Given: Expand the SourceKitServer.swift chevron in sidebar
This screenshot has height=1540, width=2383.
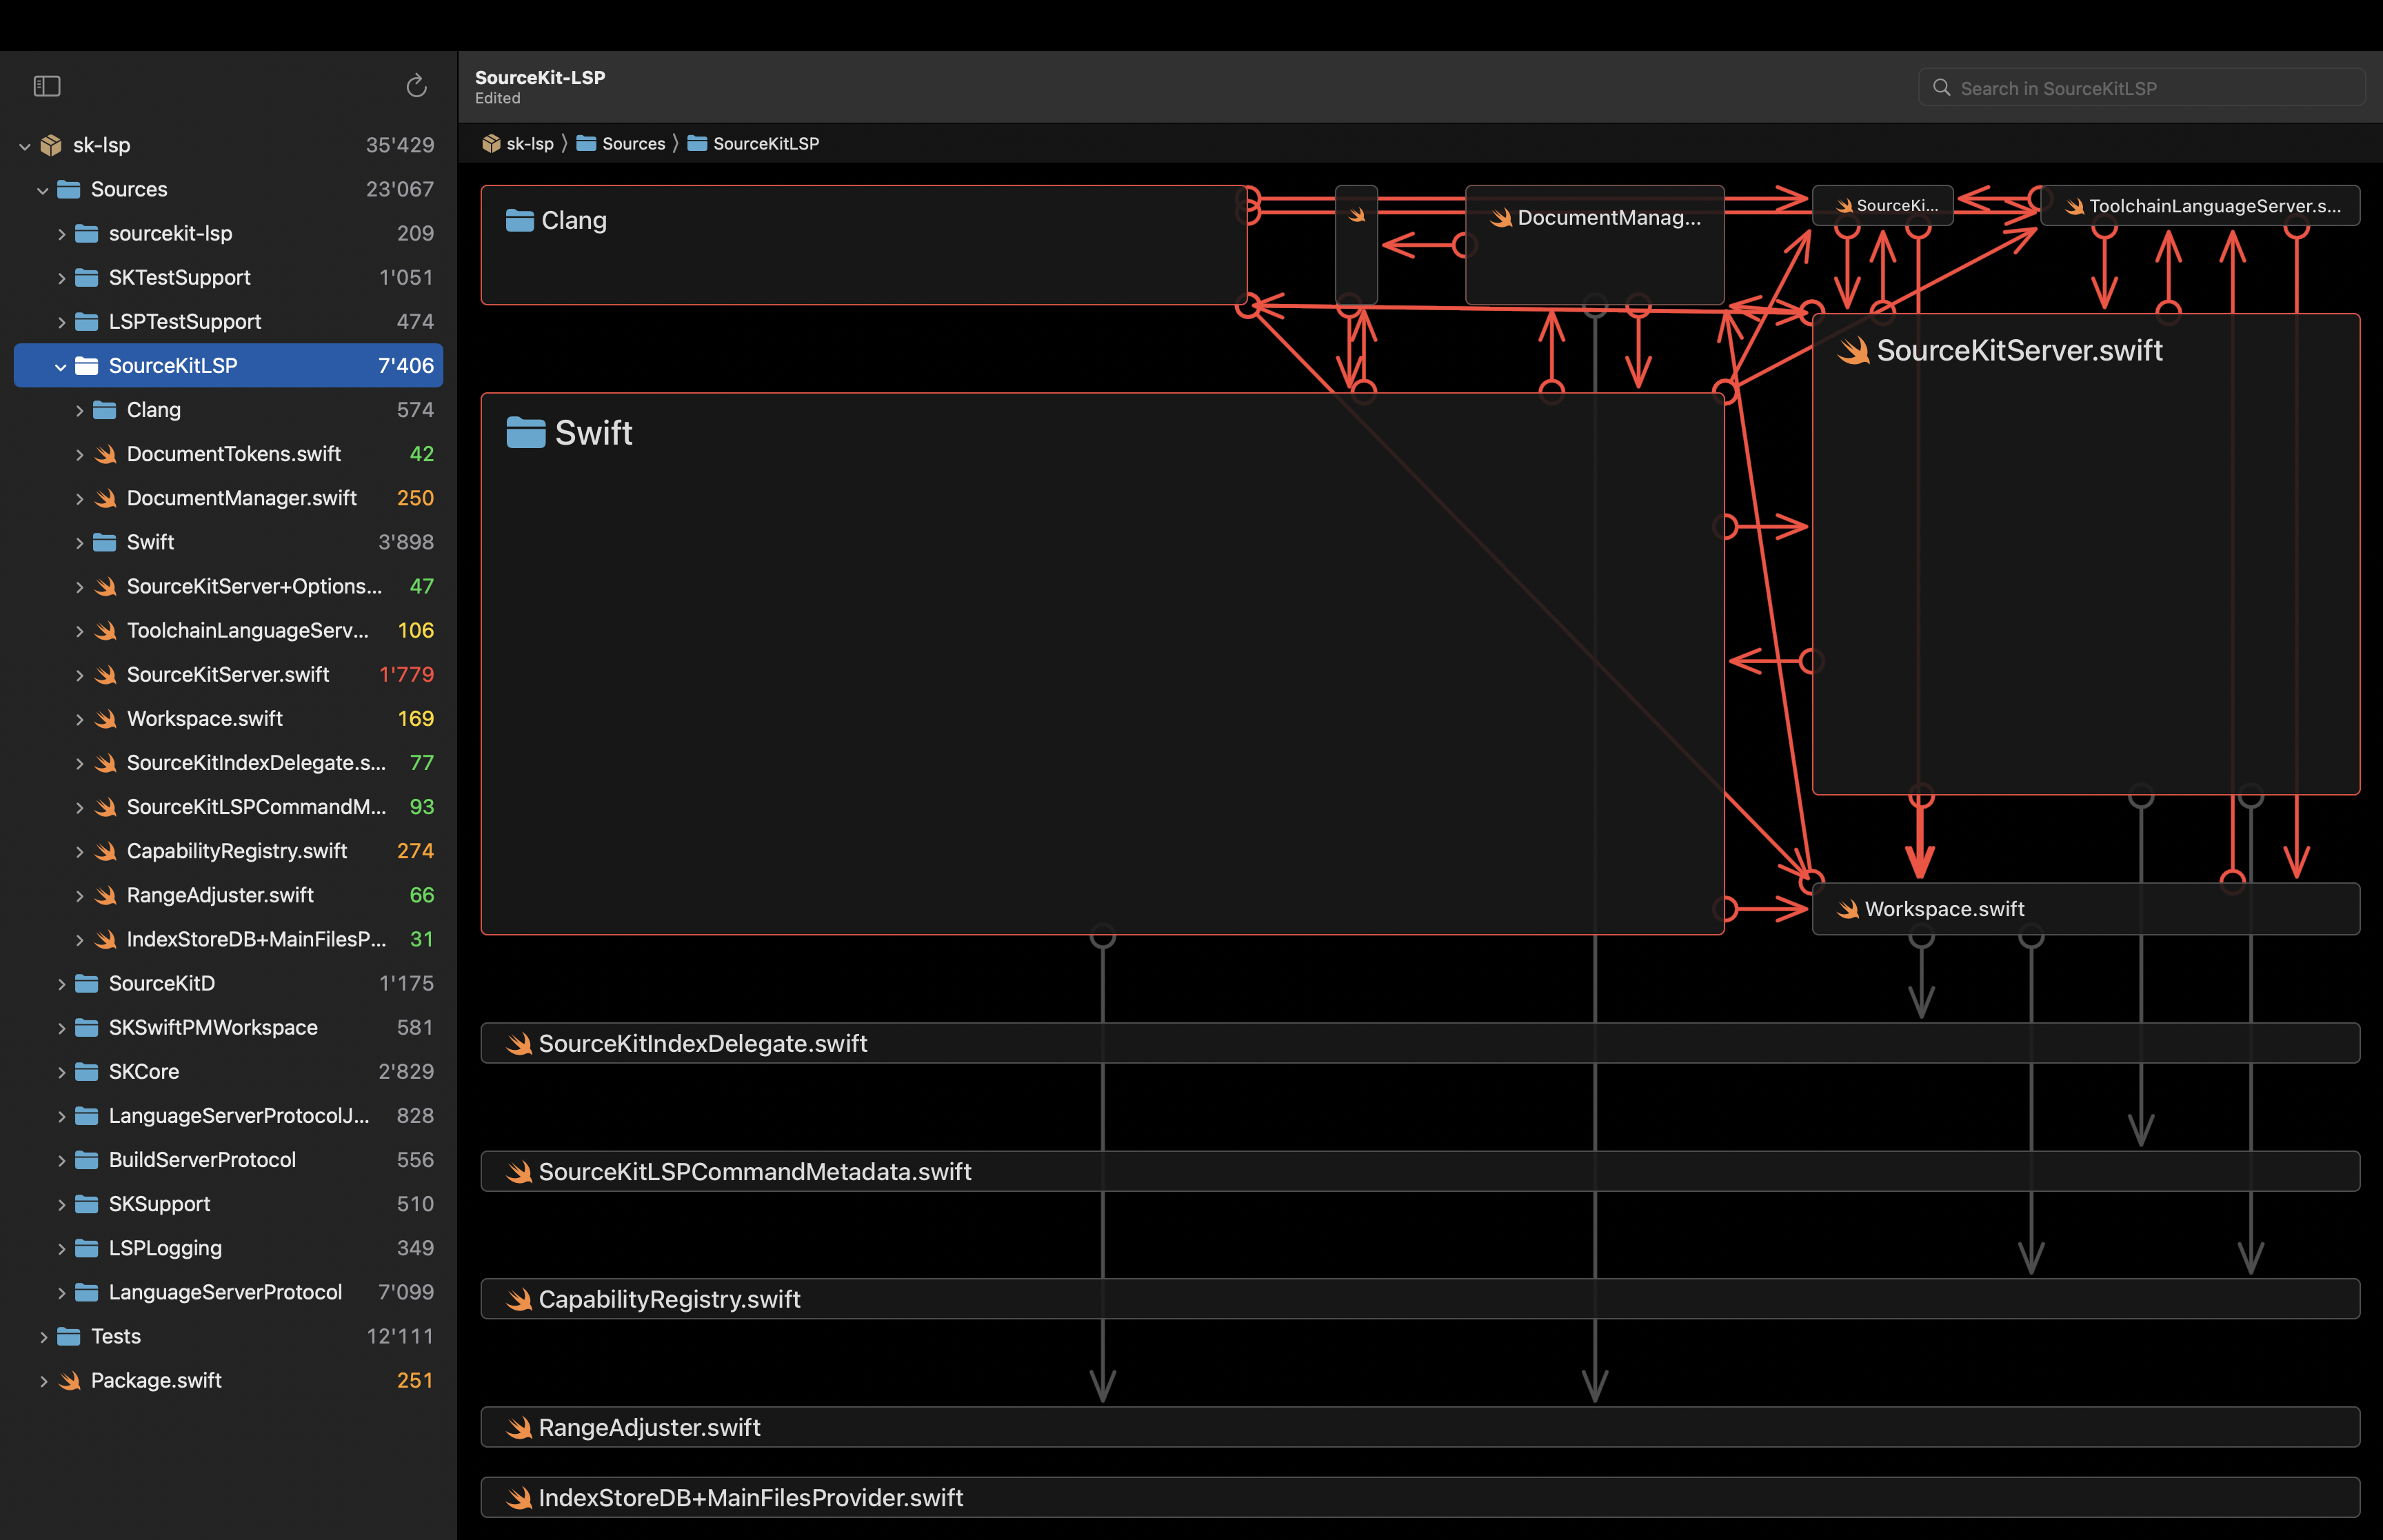Looking at the screenshot, I should (79, 675).
